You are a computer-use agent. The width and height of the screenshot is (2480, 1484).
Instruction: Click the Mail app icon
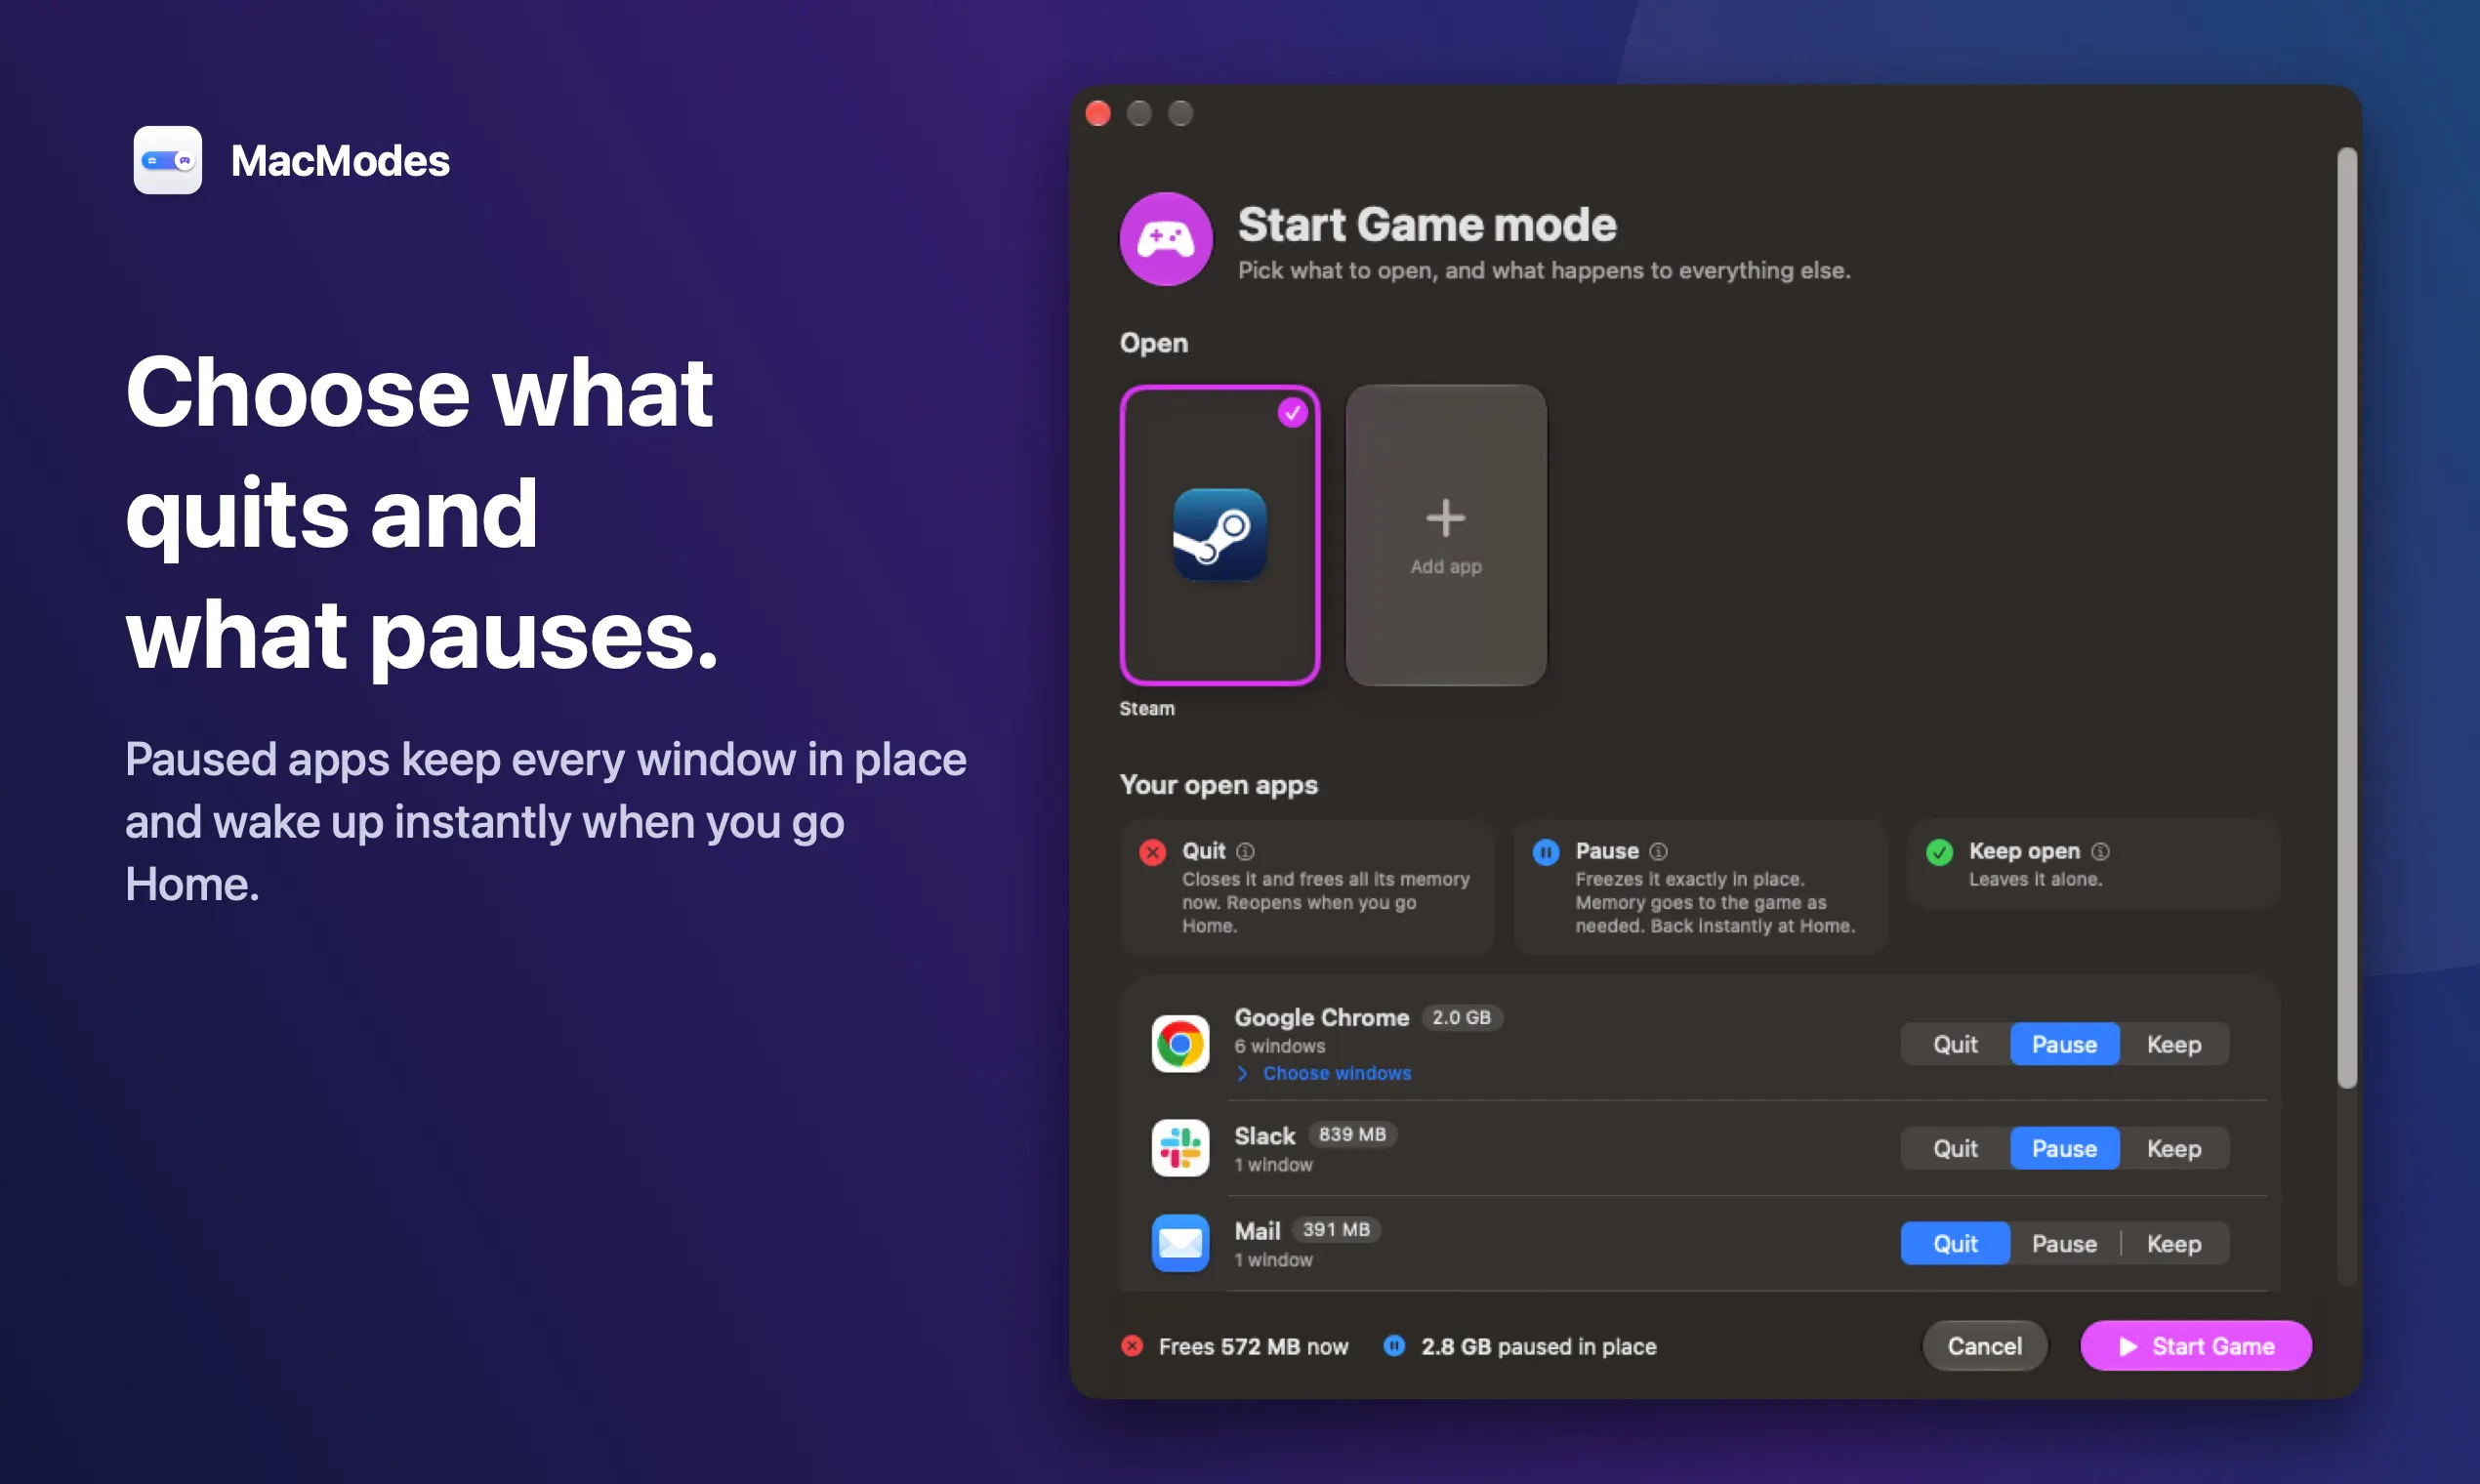[x=1180, y=1243]
